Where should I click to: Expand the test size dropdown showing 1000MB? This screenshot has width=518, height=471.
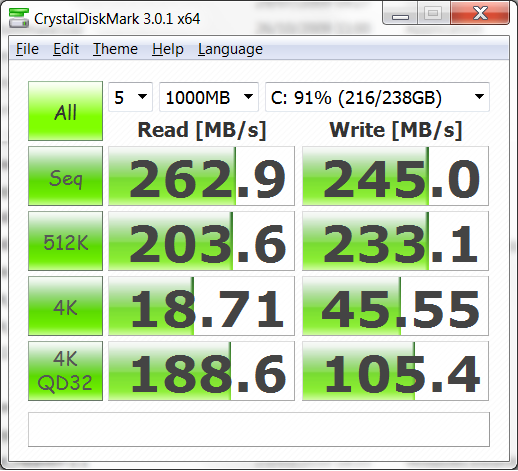coord(209,97)
